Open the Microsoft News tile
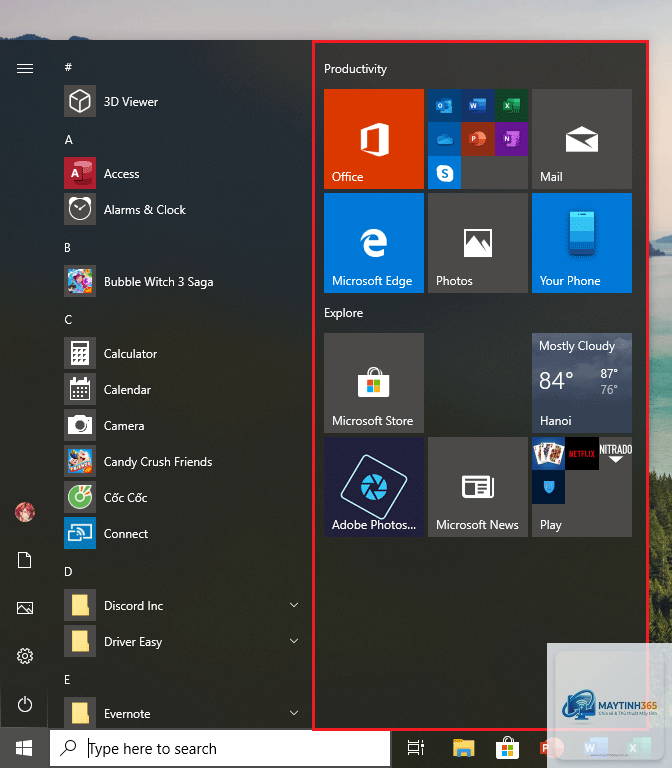 click(478, 487)
